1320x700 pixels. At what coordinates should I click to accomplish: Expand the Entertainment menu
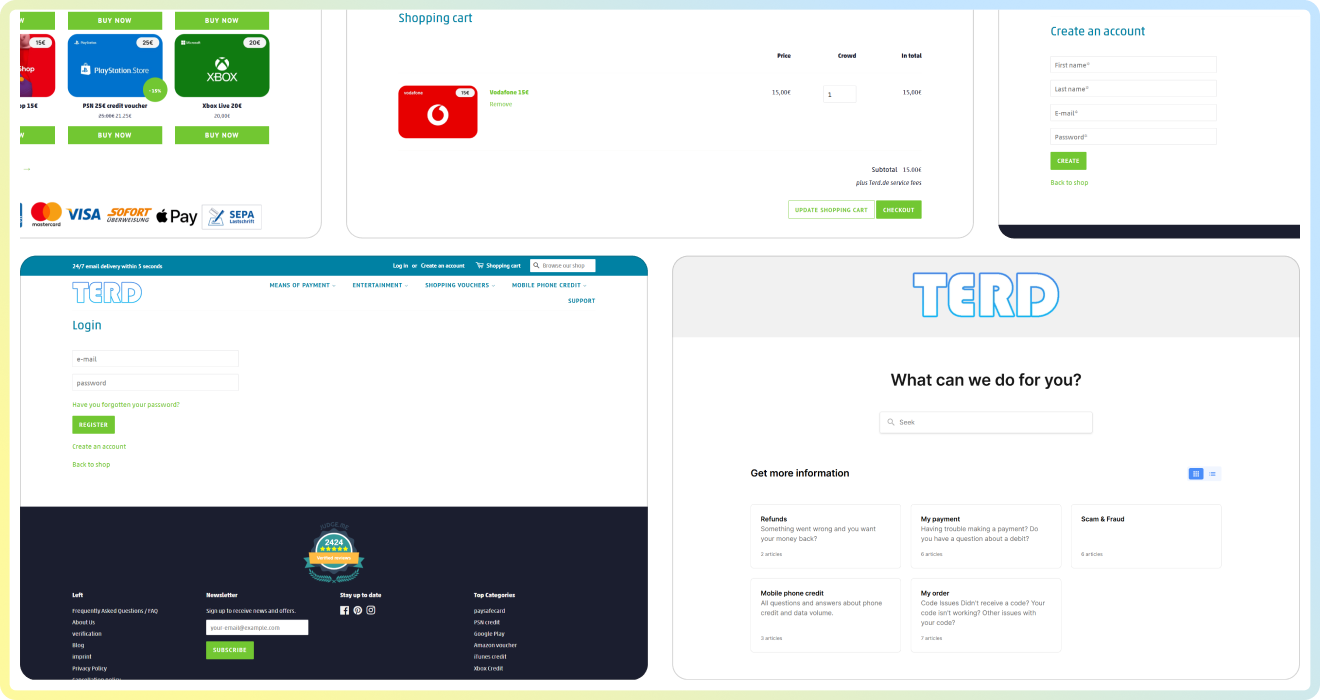coord(380,285)
